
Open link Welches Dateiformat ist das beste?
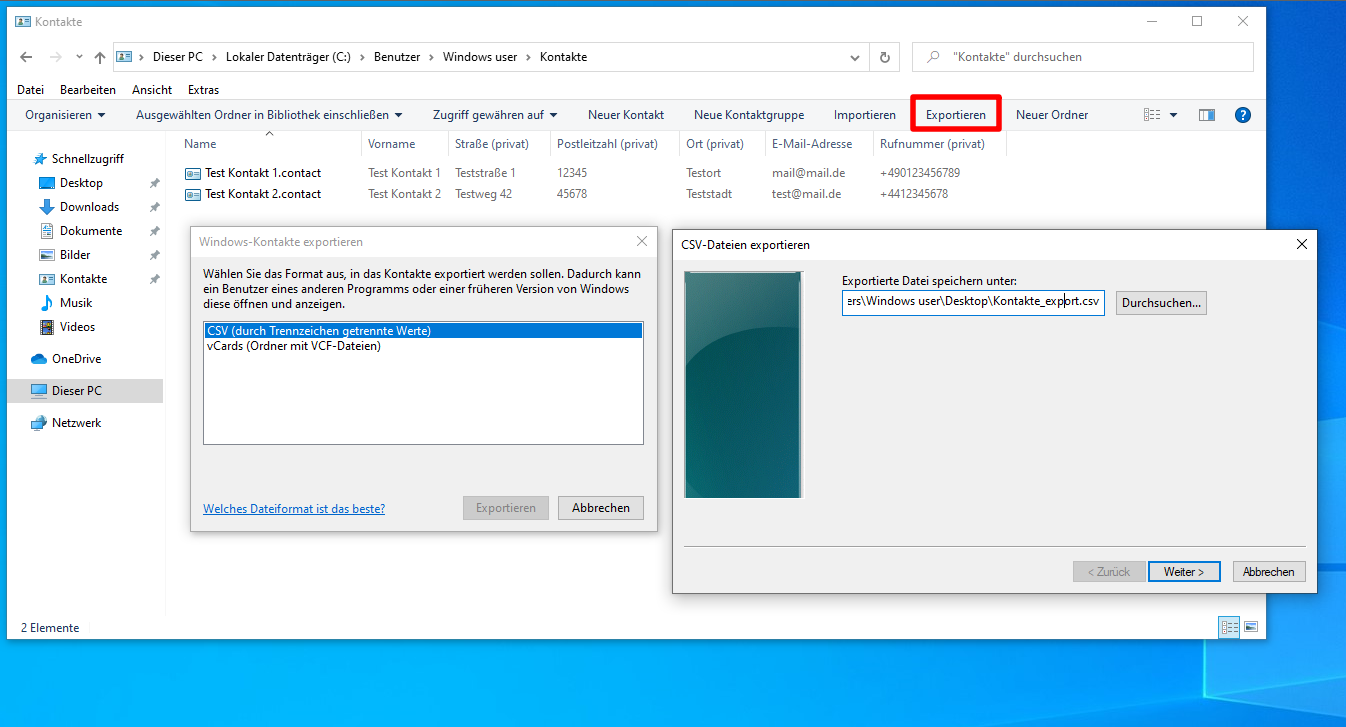294,509
